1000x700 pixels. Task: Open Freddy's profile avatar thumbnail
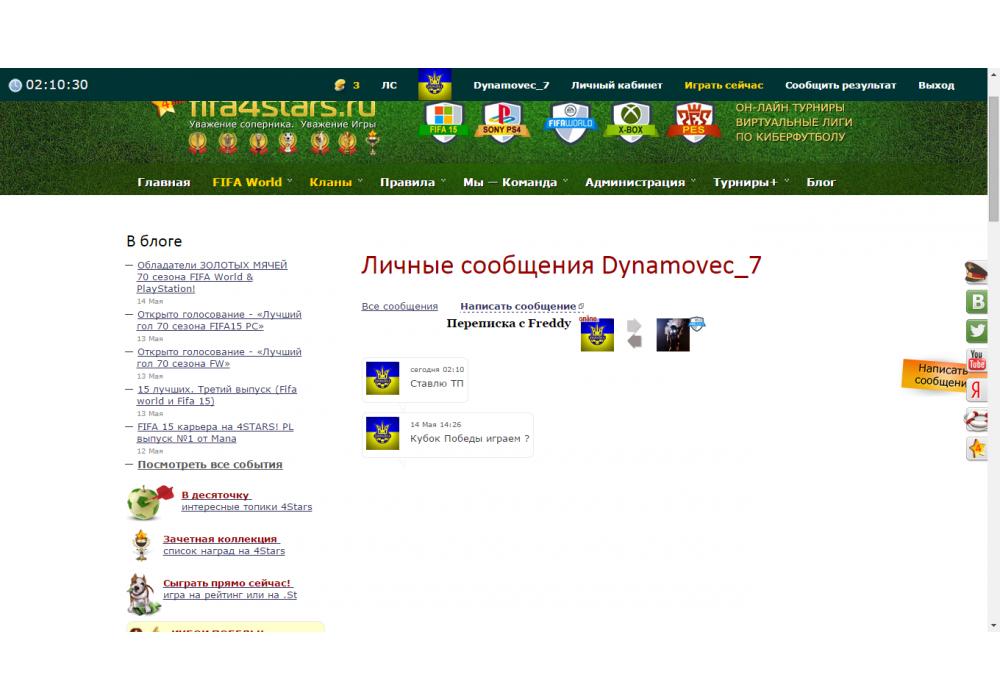(x=673, y=335)
